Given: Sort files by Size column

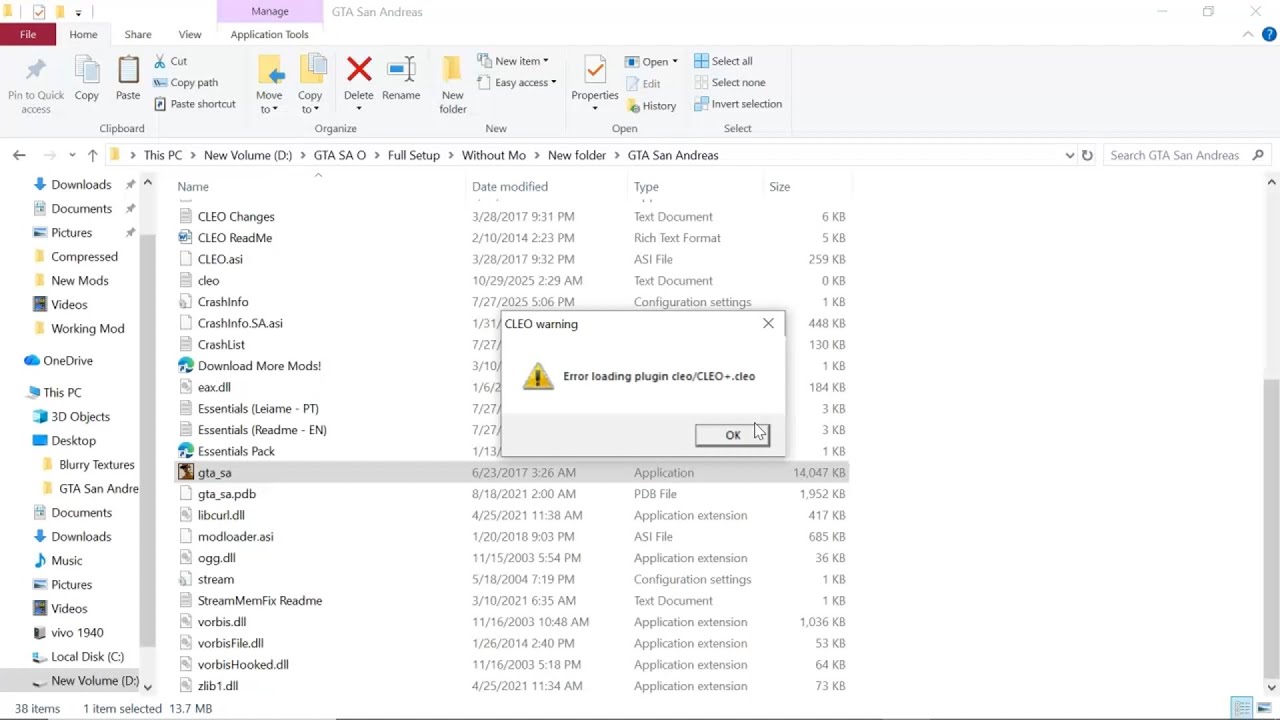Looking at the screenshot, I should (780, 186).
